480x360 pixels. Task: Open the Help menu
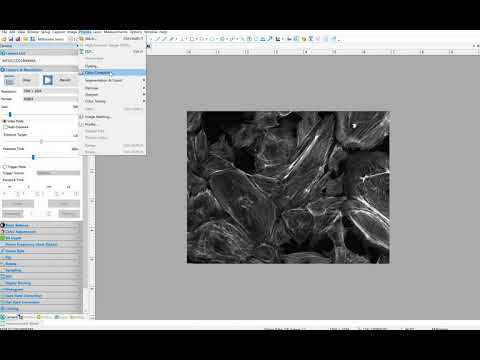point(163,32)
